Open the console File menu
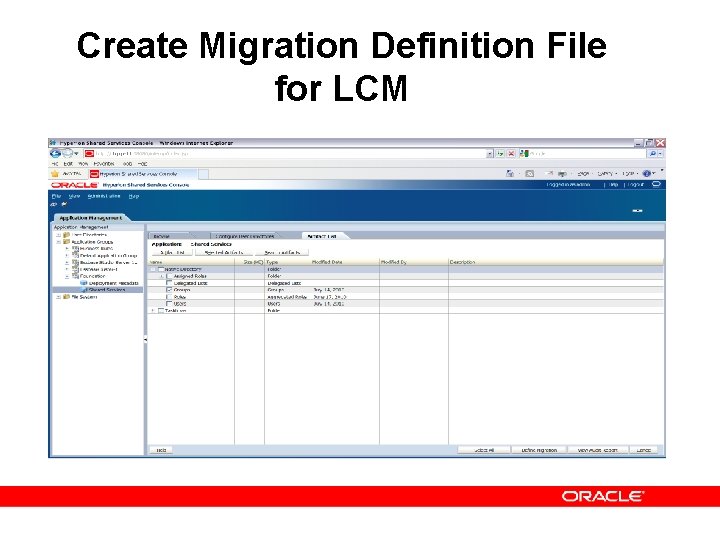This screenshot has height=540, width=720. pyautogui.click(x=56, y=196)
